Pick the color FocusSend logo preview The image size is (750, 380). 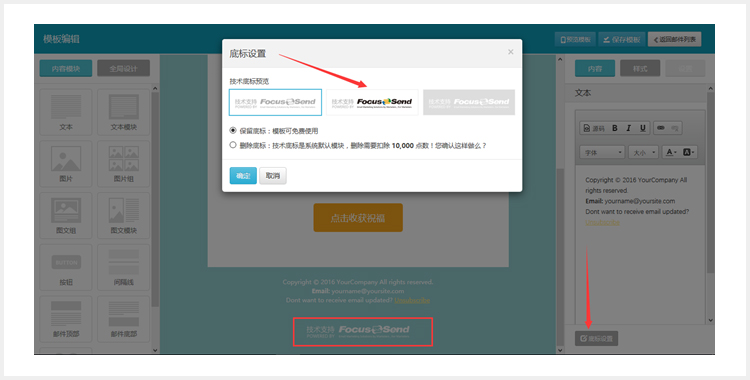coord(372,102)
